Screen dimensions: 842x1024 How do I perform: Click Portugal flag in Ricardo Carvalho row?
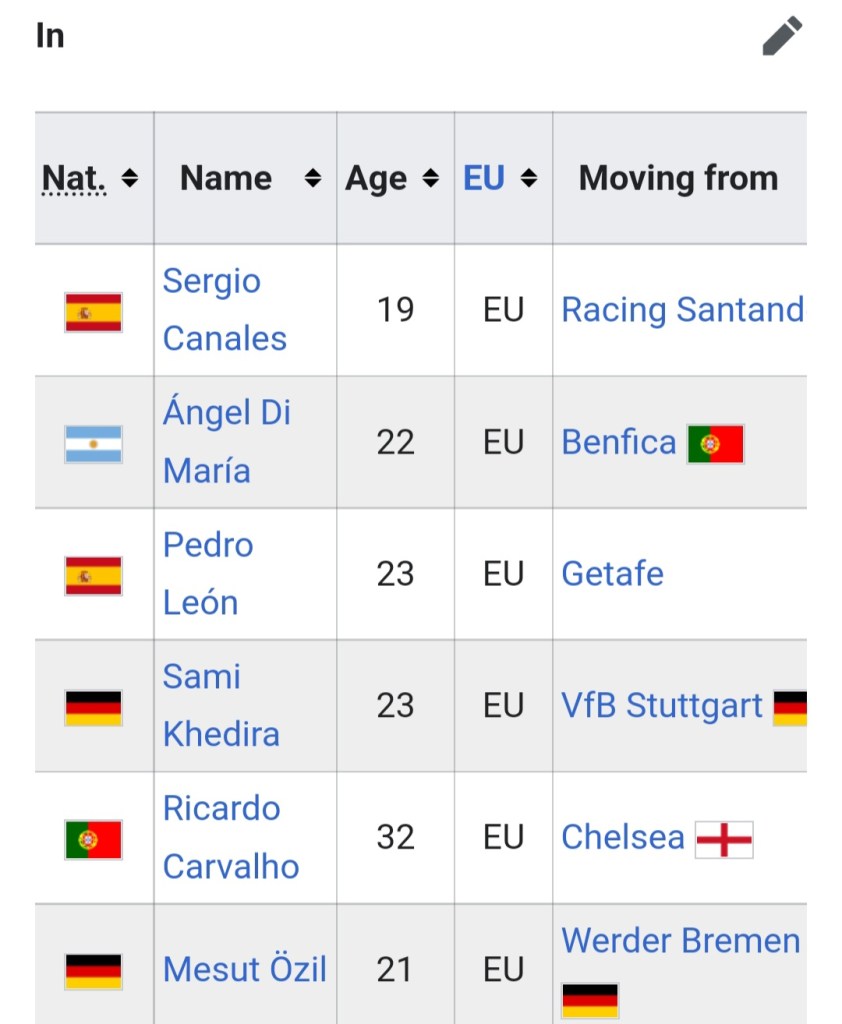[x=94, y=840]
